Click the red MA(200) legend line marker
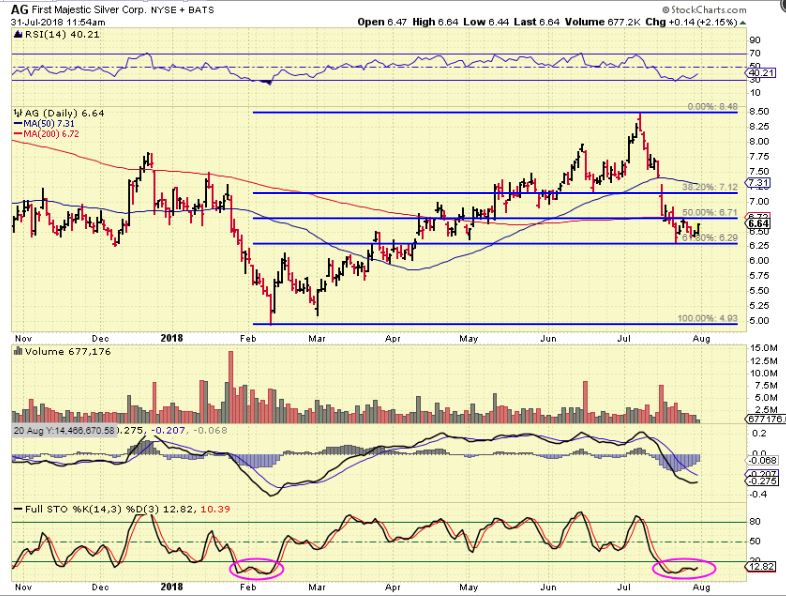The image size is (786, 596). click(x=18, y=134)
